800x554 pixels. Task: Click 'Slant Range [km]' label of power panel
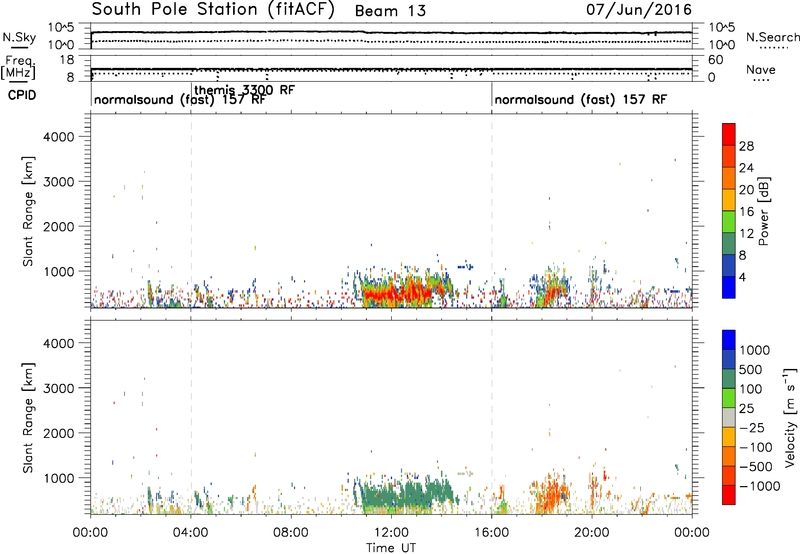point(29,211)
